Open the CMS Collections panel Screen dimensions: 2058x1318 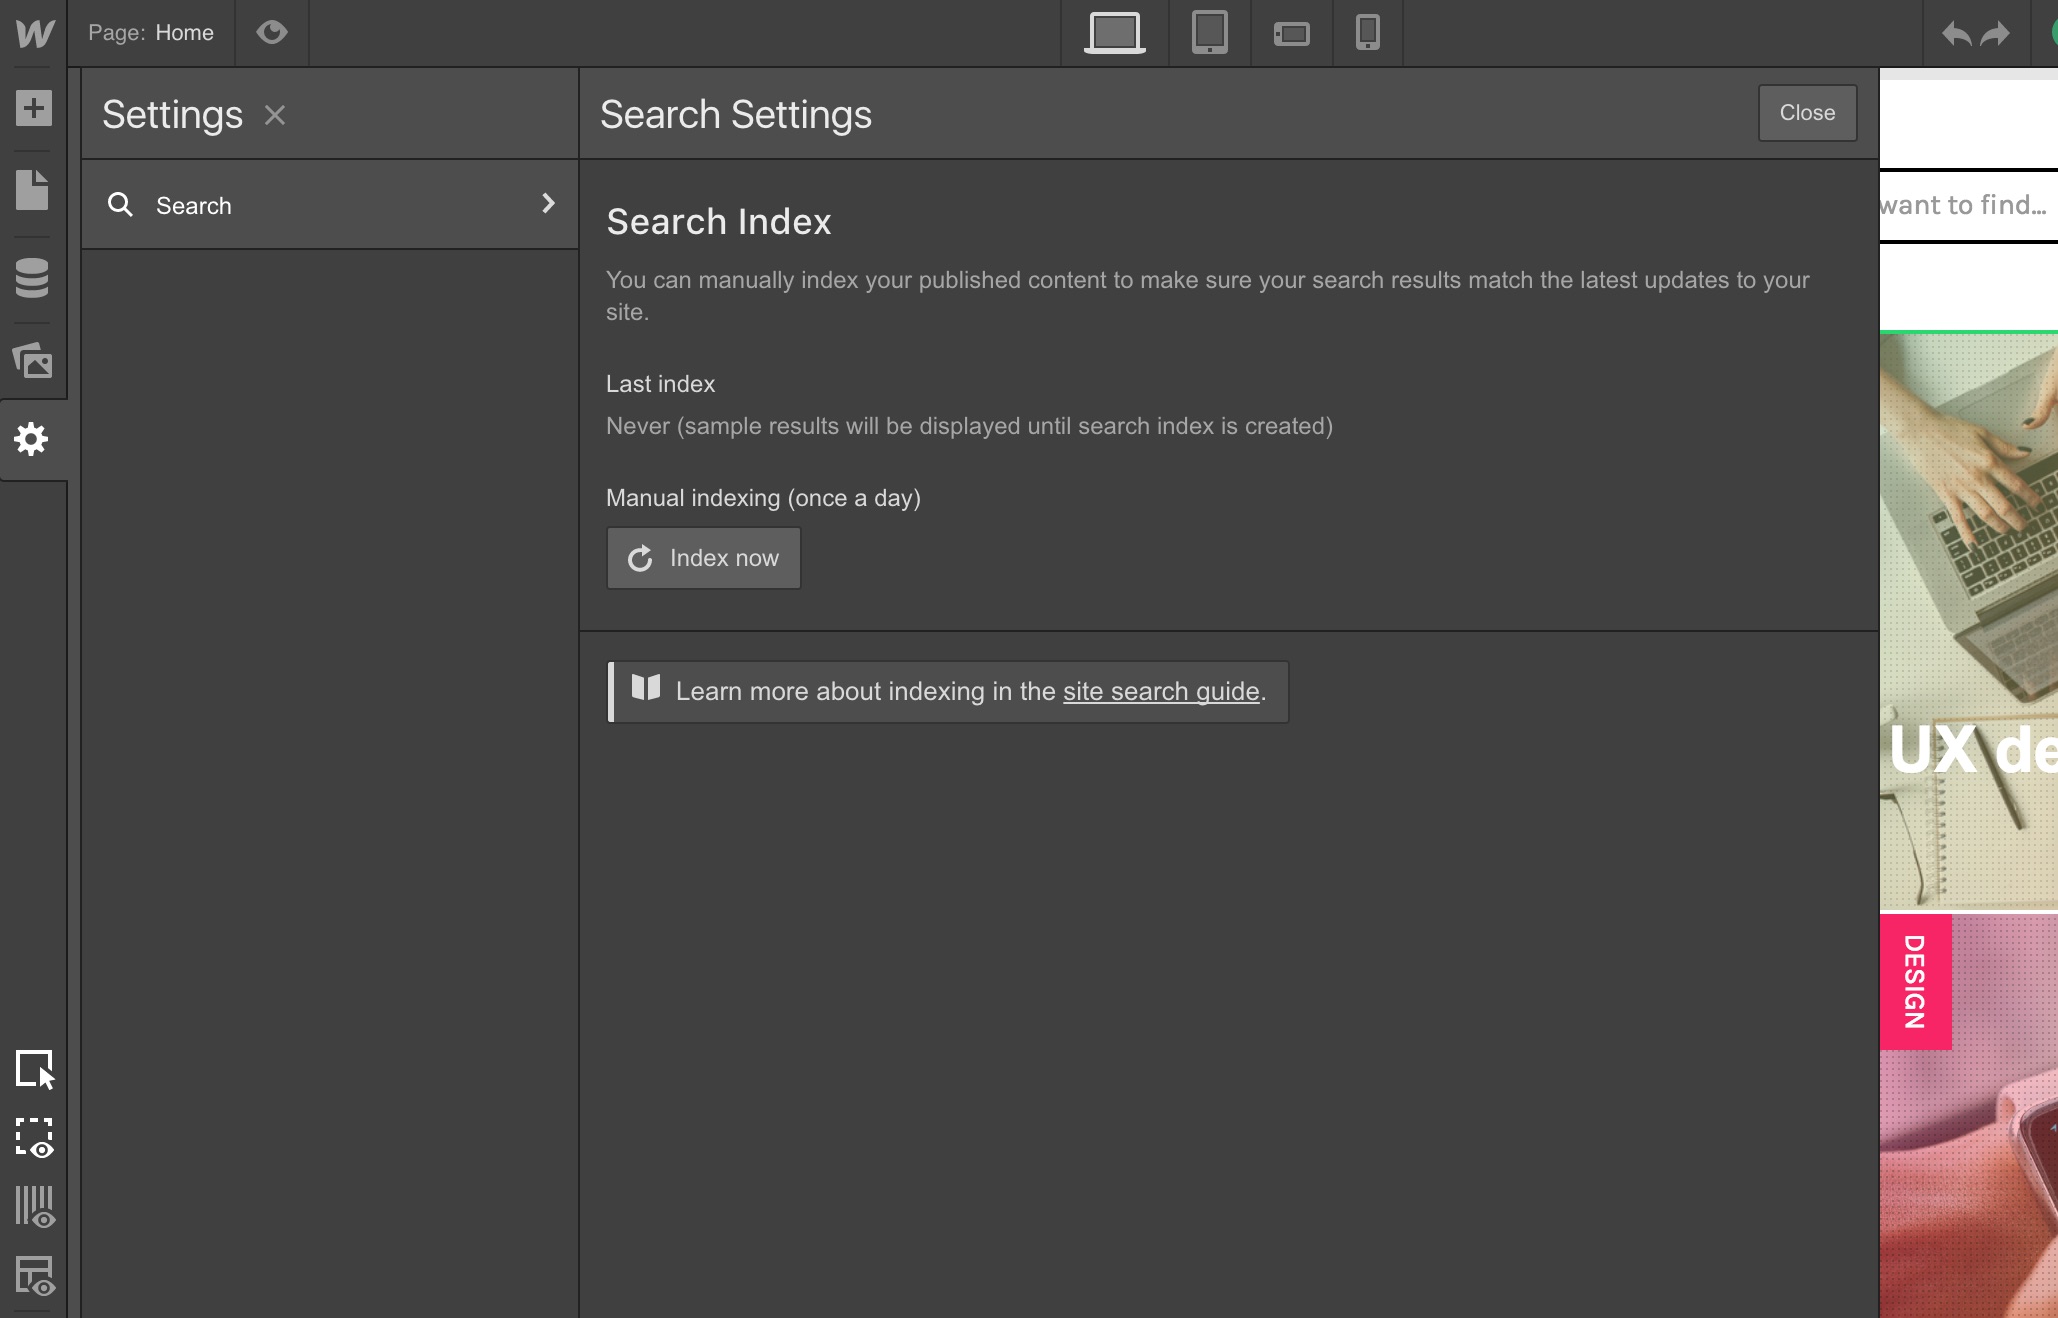tap(33, 278)
